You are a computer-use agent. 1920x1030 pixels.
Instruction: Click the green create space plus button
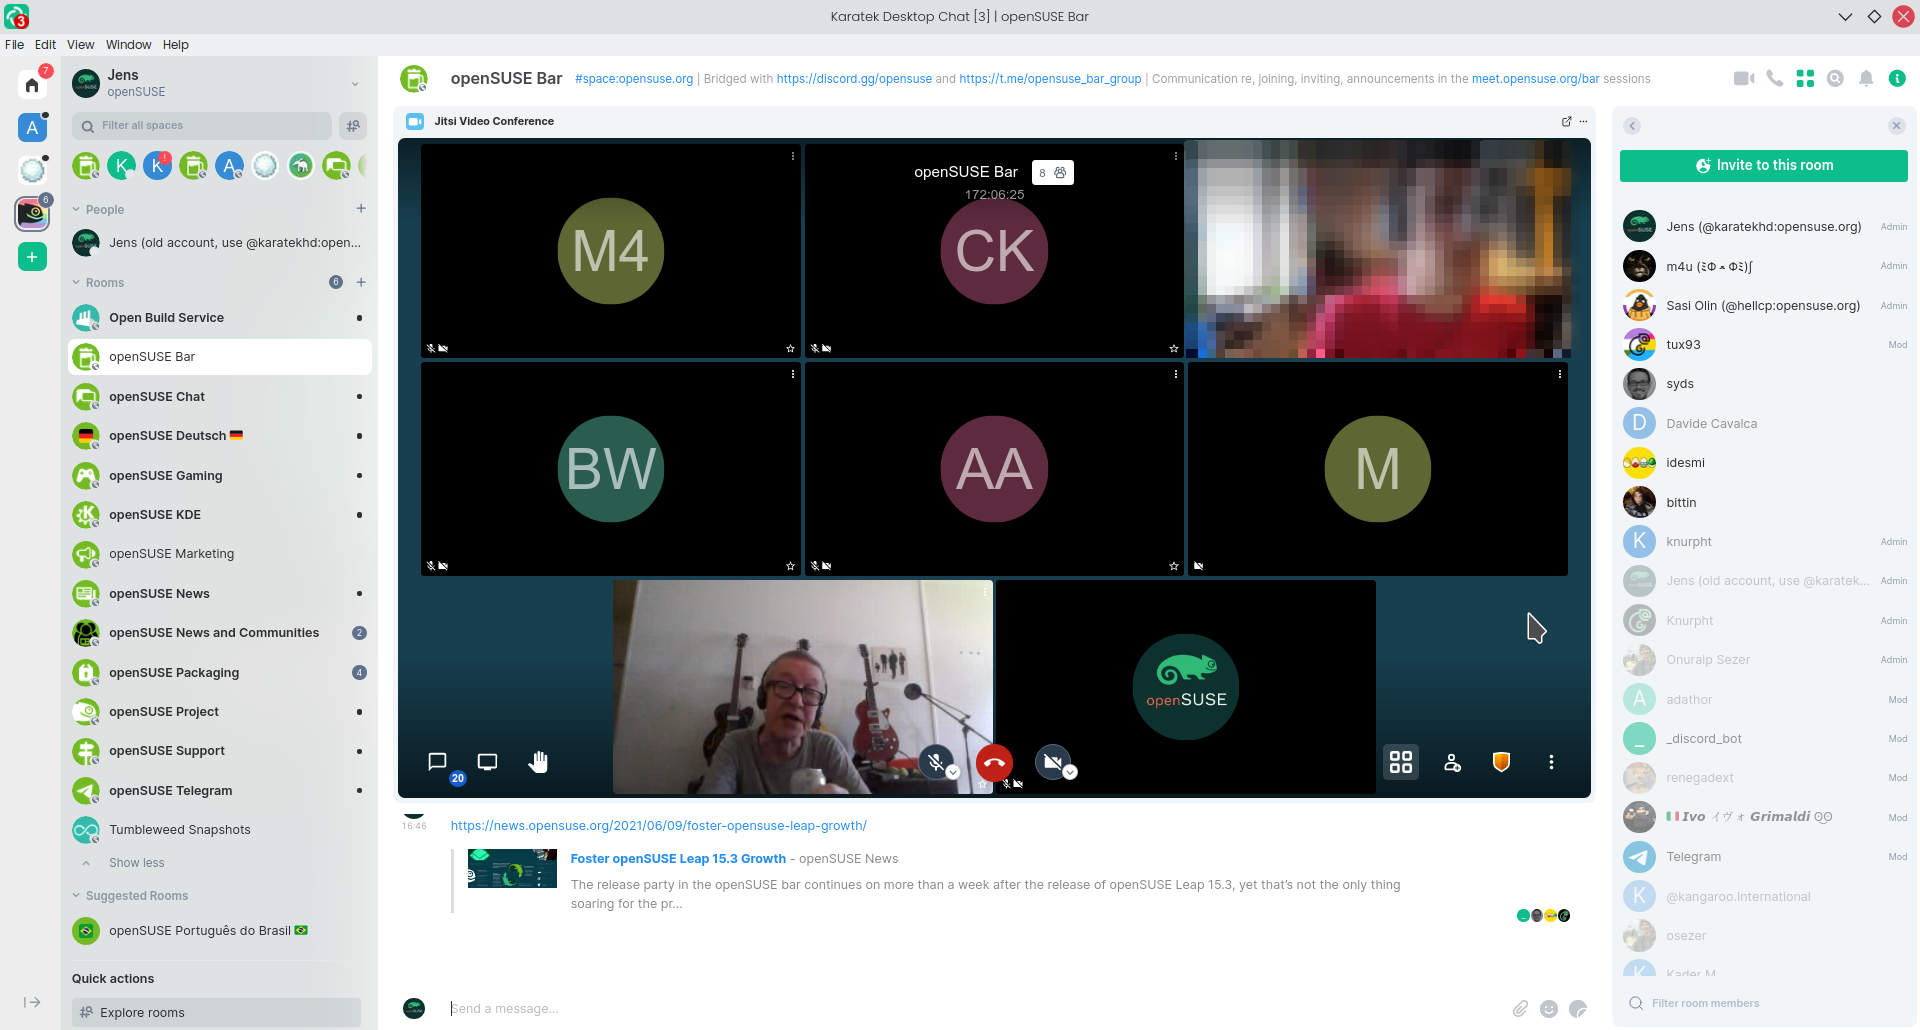(32, 257)
